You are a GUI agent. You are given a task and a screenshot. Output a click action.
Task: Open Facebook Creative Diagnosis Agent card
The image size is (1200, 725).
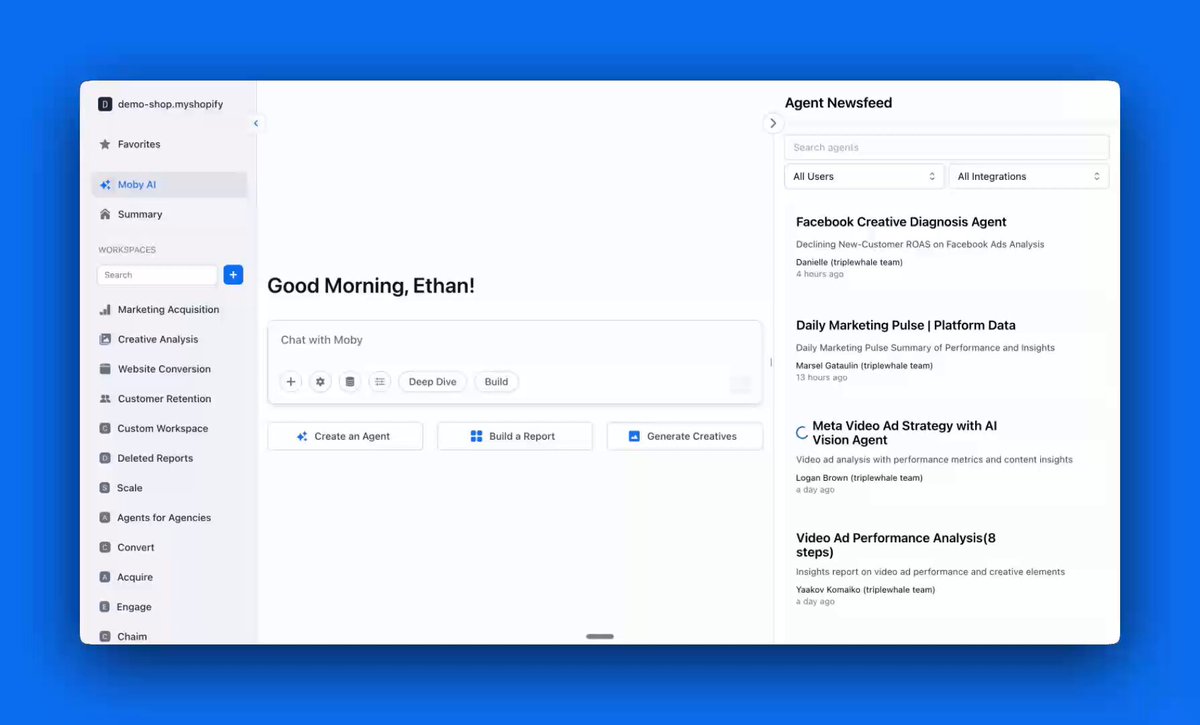pos(946,246)
